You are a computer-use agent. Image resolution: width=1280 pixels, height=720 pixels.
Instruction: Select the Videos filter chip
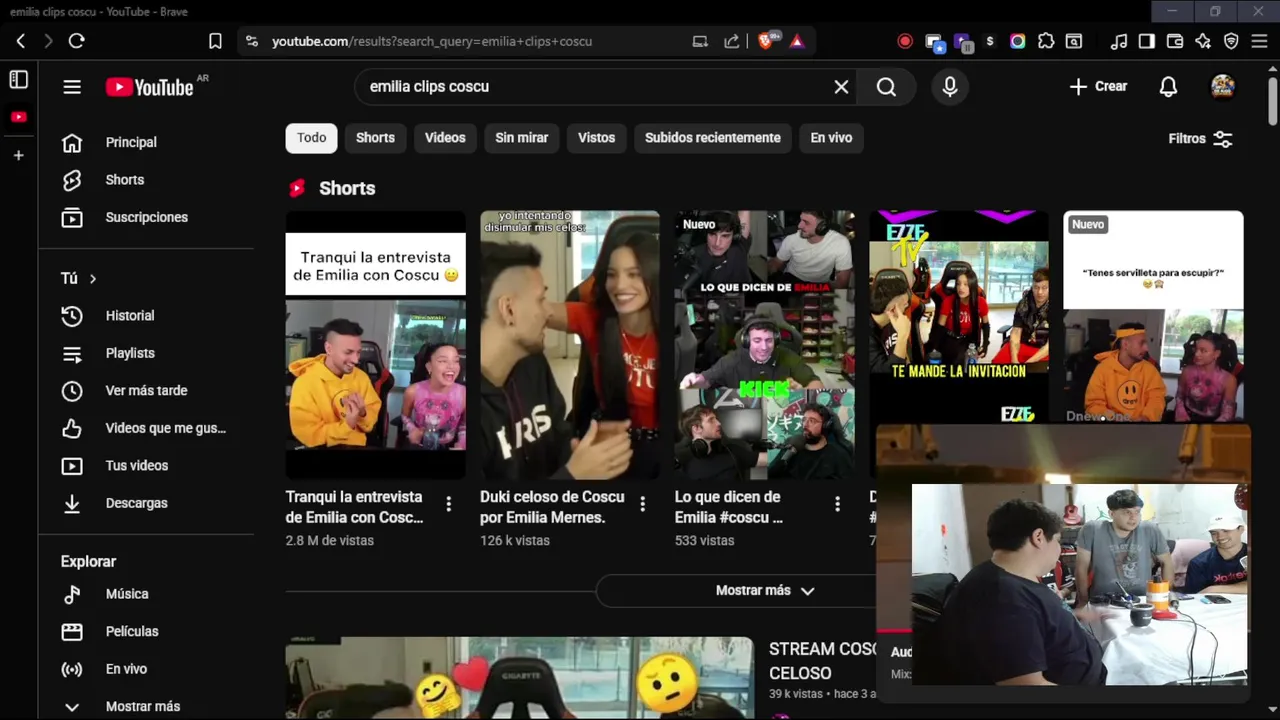[x=445, y=138]
